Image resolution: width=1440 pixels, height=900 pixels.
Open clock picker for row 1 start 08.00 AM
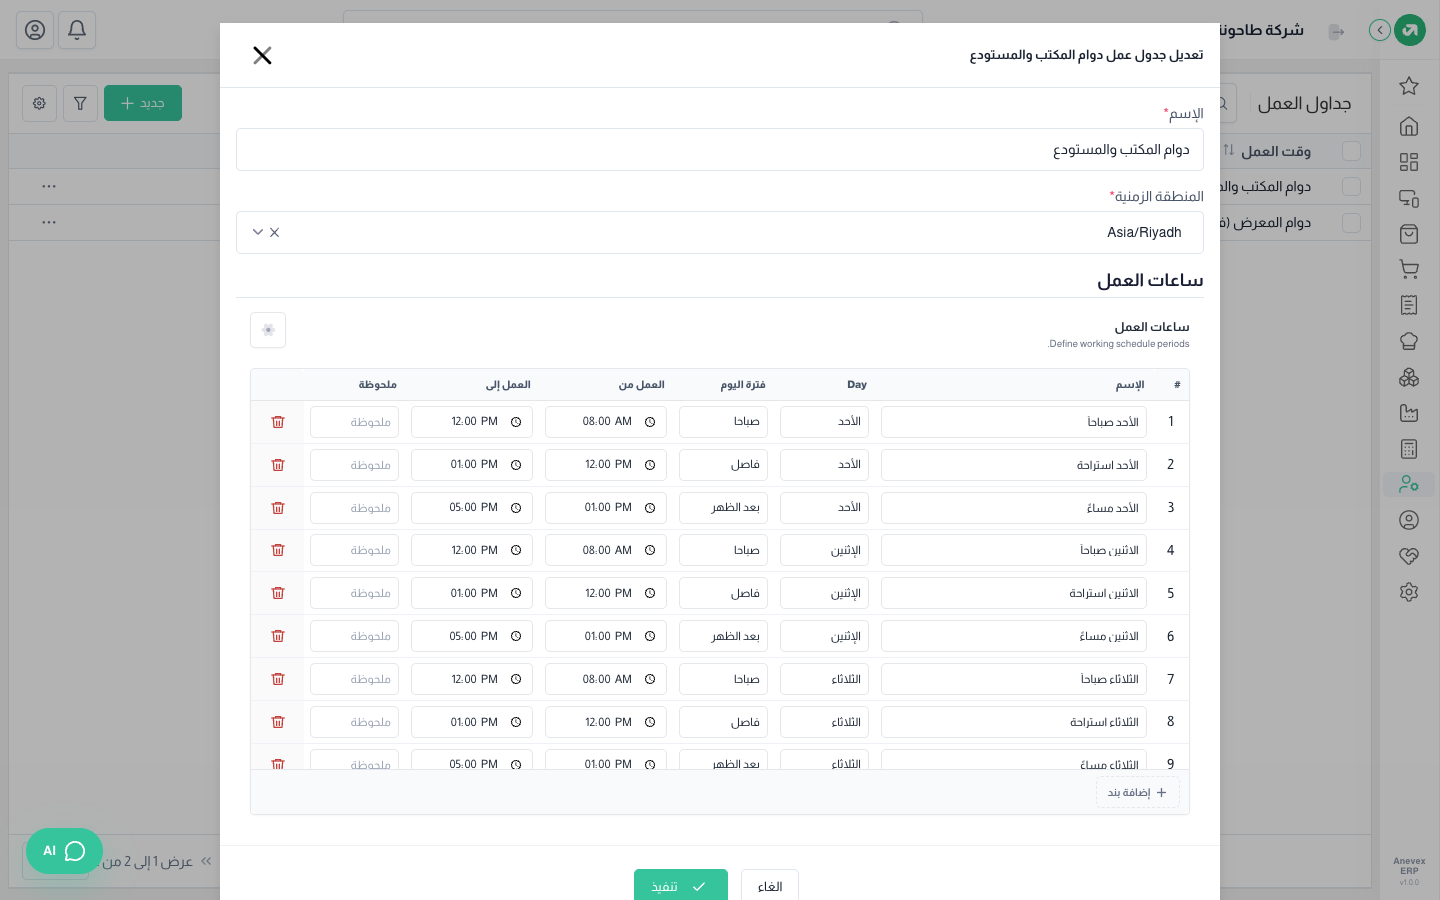(650, 422)
